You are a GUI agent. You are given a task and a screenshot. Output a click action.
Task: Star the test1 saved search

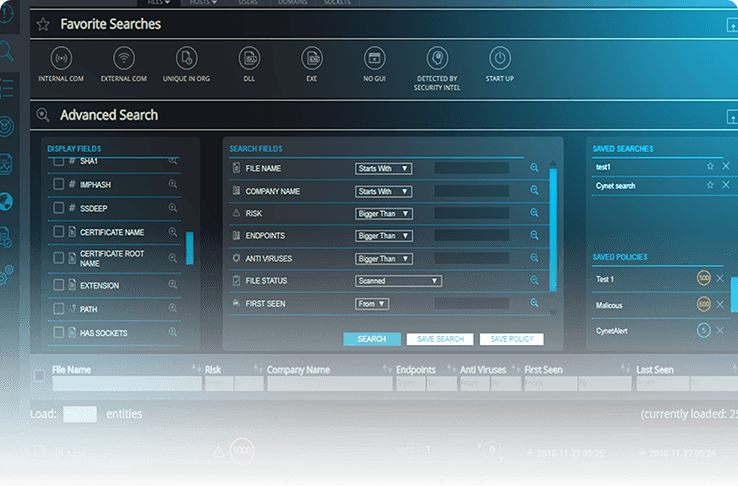pyautogui.click(x=710, y=166)
